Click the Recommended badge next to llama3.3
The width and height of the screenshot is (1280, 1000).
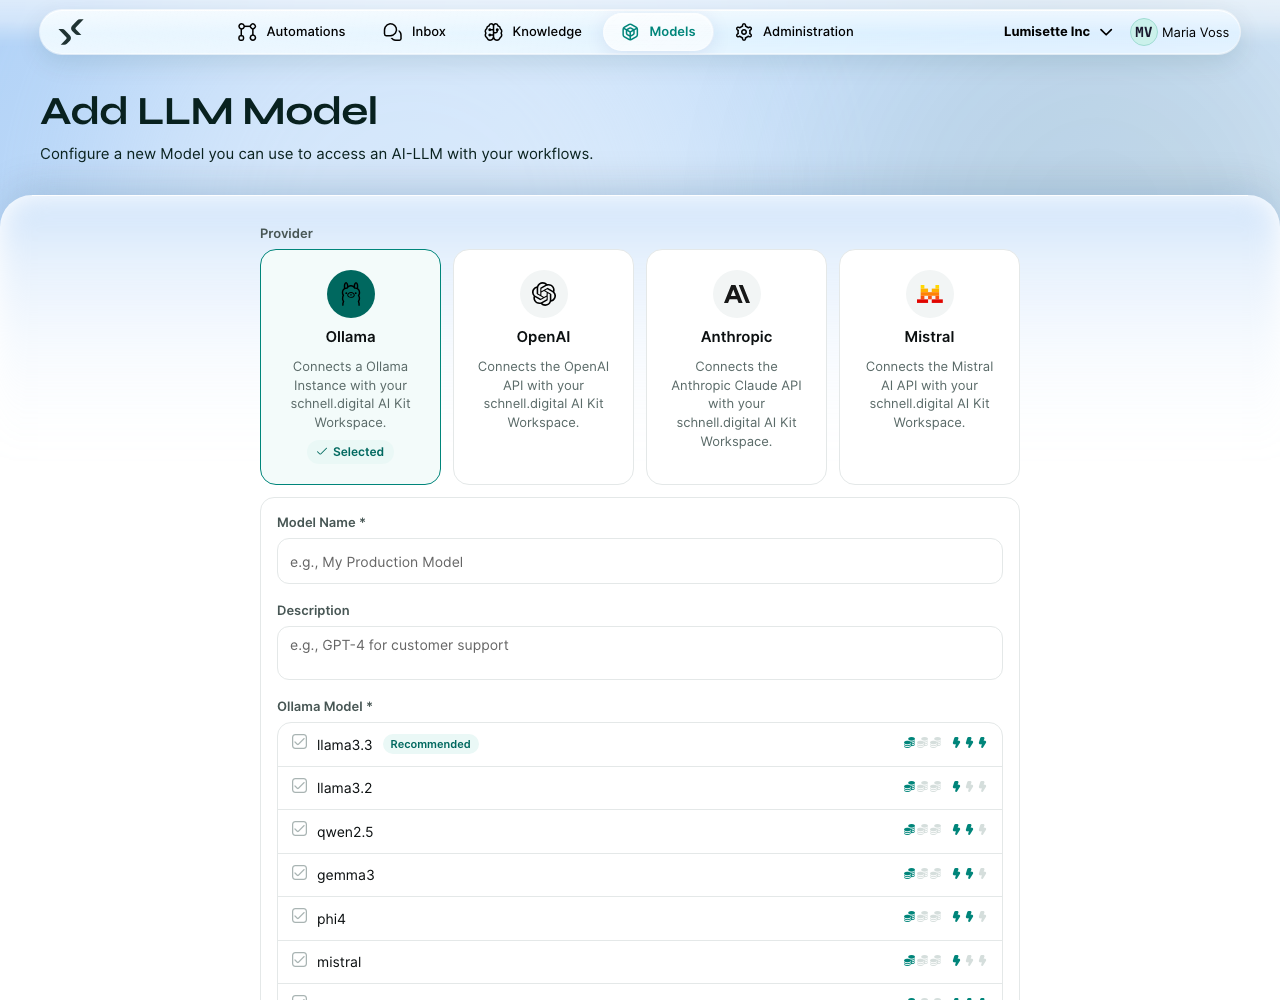[x=431, y=744]
